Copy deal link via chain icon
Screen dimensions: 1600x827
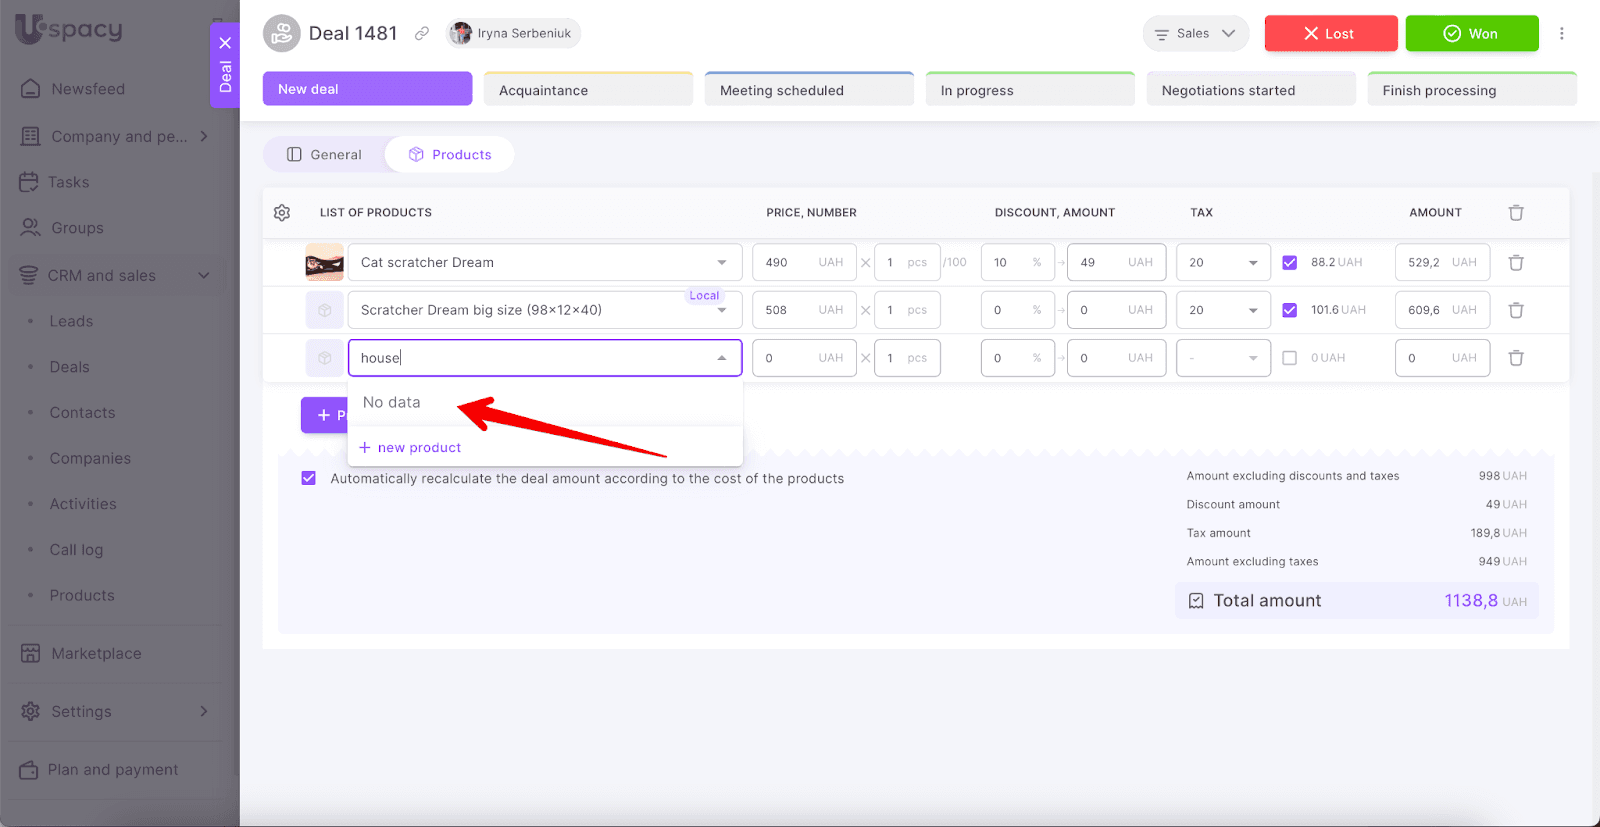coord(422,34)
